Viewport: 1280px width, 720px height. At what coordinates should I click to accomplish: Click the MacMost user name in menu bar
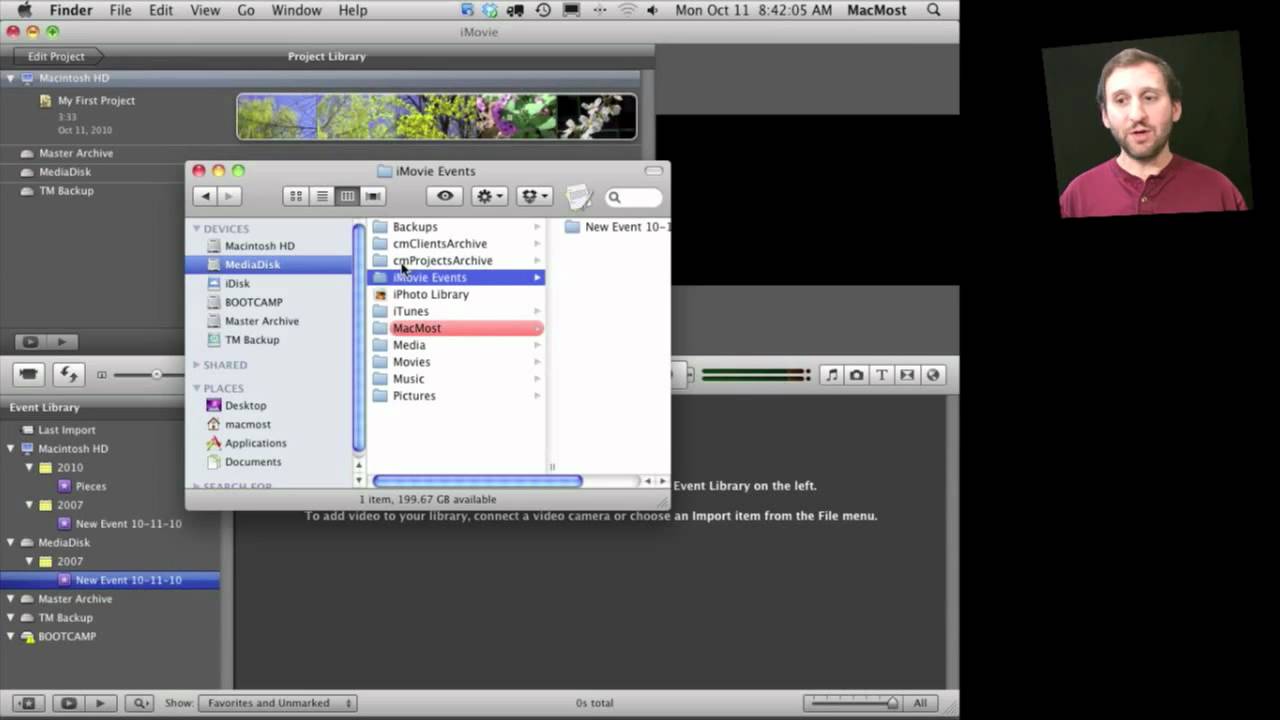click(877, 10)
